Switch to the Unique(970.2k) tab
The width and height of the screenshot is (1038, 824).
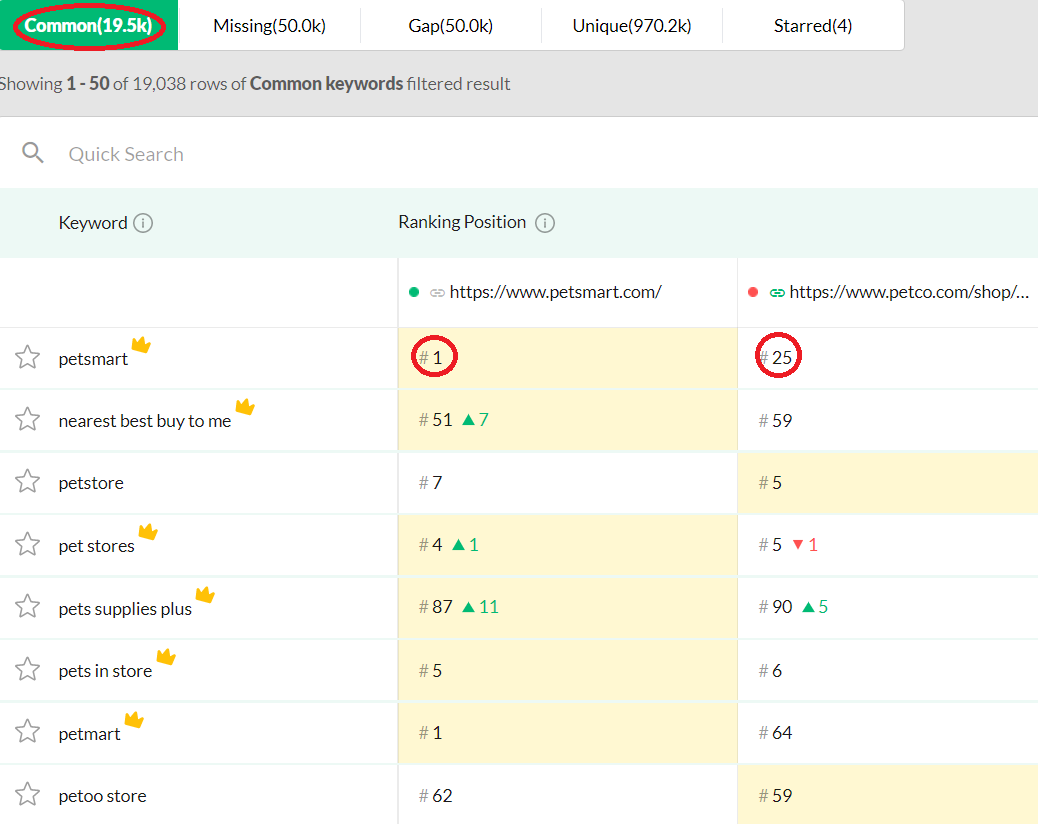[x=632, y=26]
